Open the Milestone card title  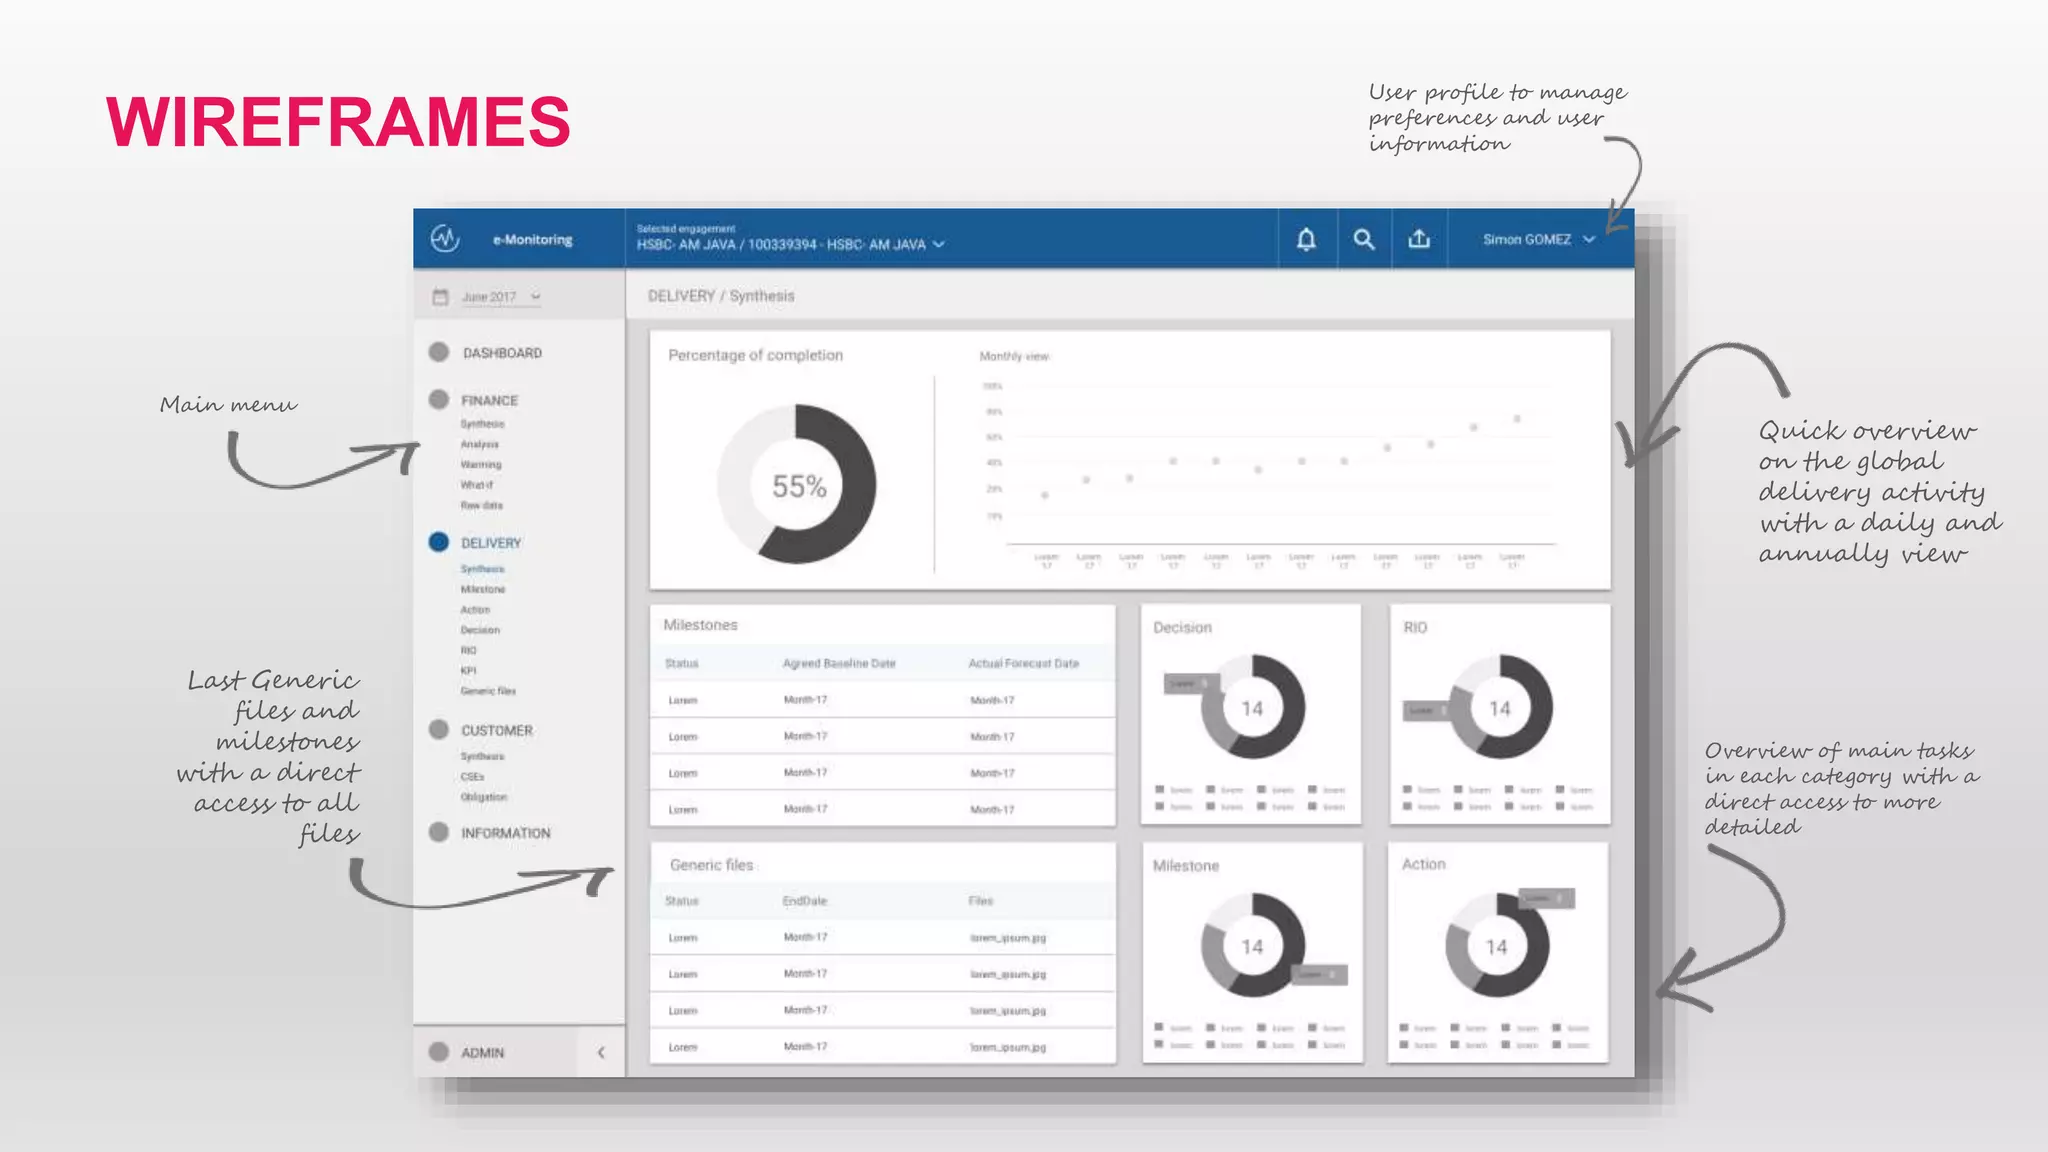pos(1185,866)
